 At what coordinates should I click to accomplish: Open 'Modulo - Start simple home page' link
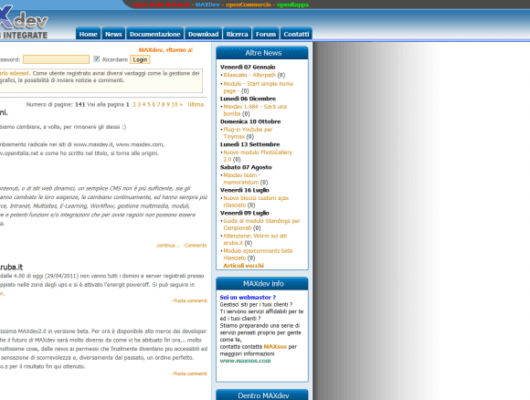(x=258, y=87)
